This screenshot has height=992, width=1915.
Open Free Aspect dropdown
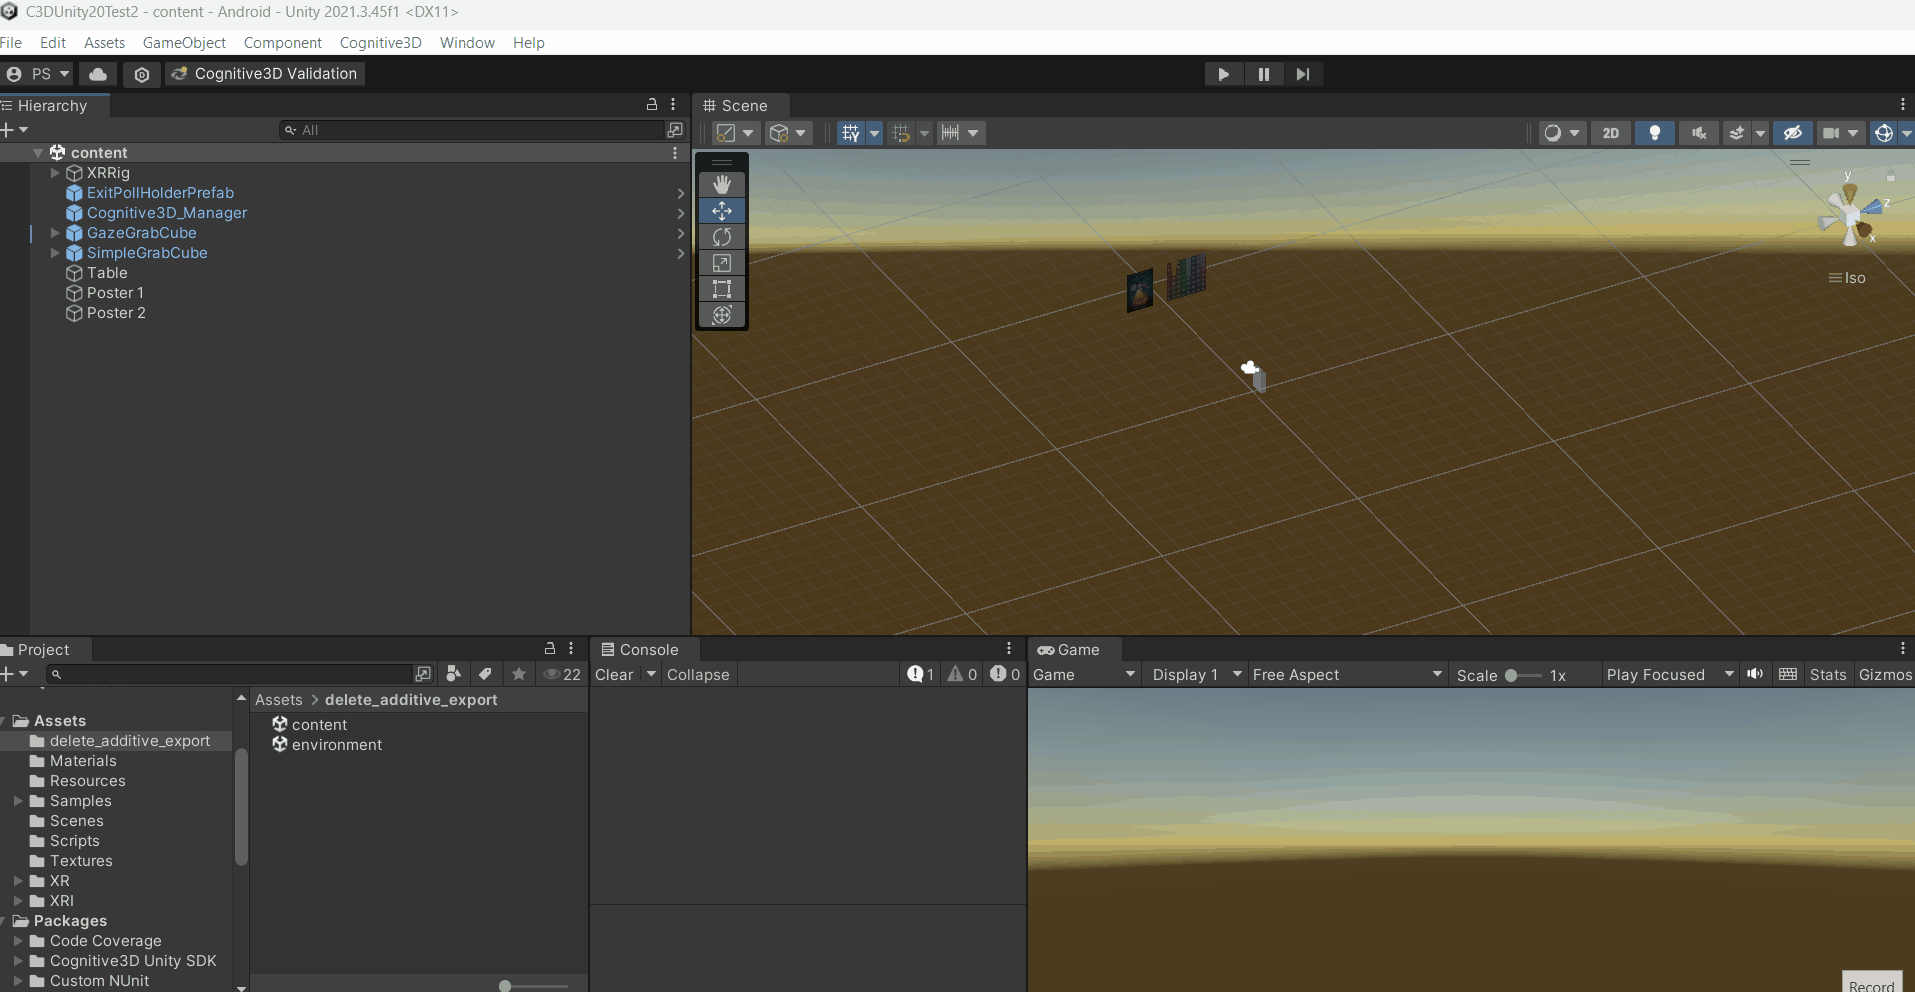click(x=1347, y=675)
